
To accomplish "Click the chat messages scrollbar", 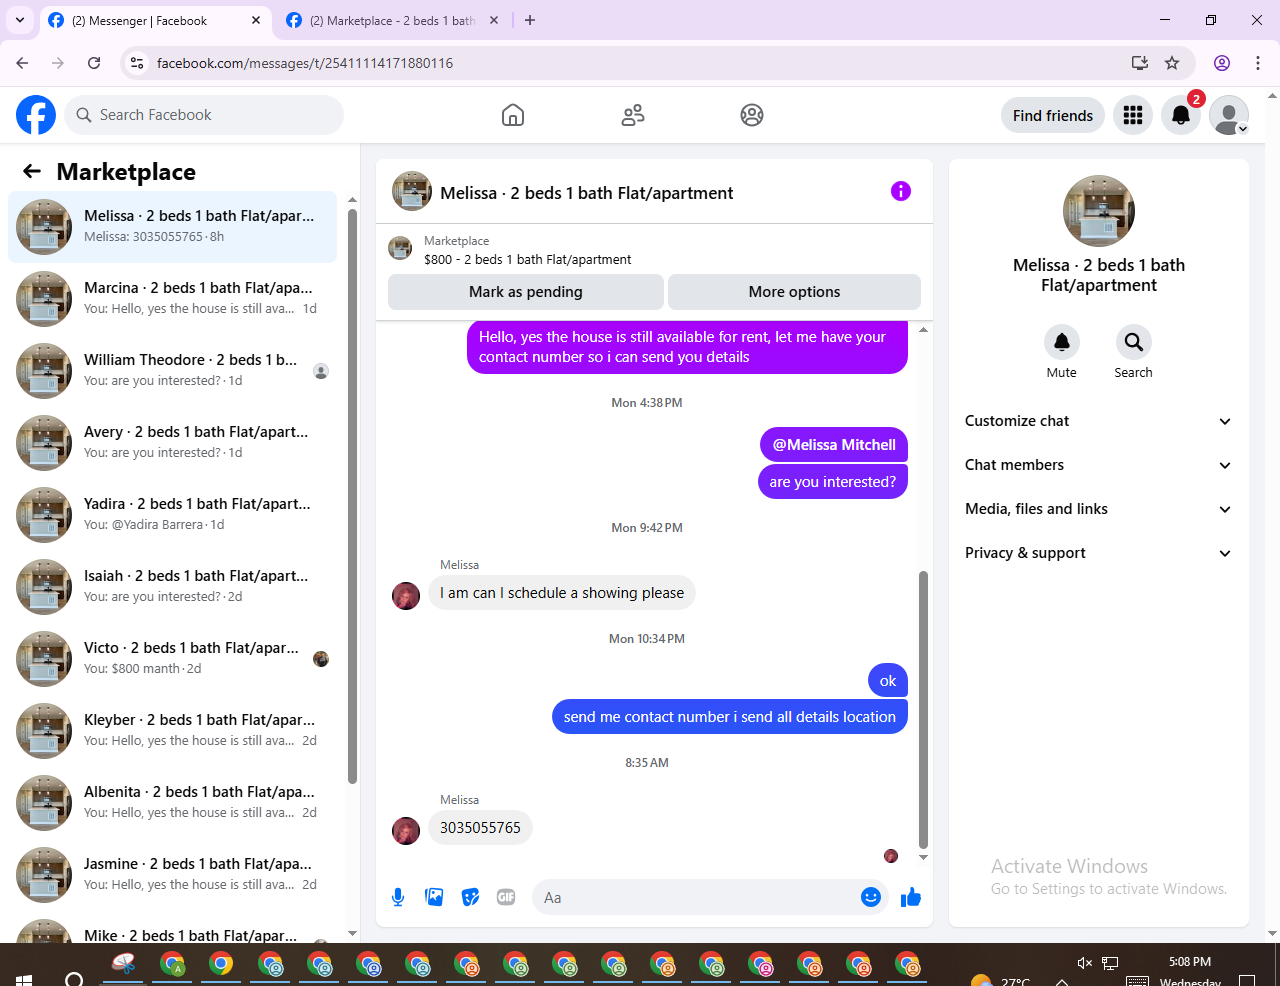I will (923, 709).
